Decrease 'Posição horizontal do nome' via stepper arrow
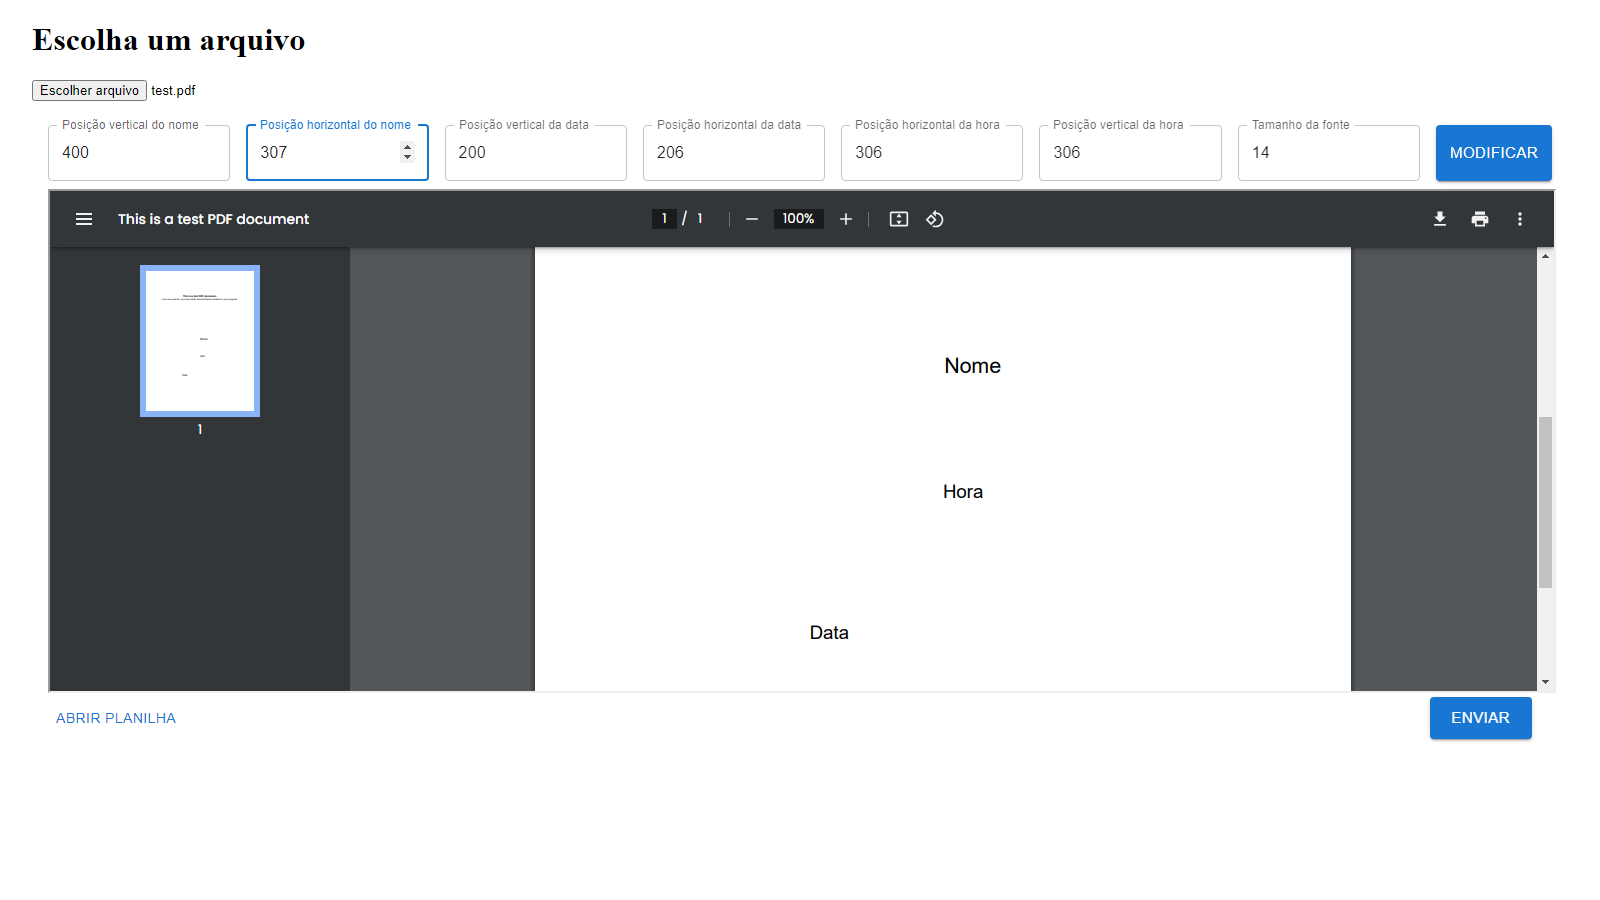 (407, 158)
